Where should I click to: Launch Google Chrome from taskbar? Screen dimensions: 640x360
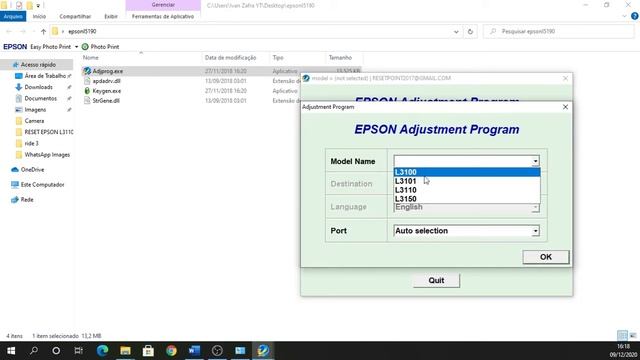[x=171, y=351]
